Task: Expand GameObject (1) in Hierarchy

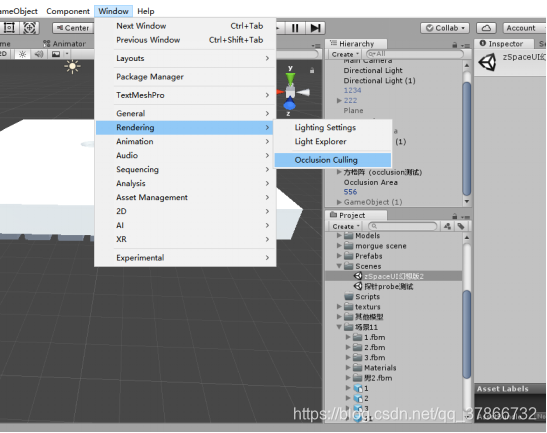Action: (x=339, y=202)
